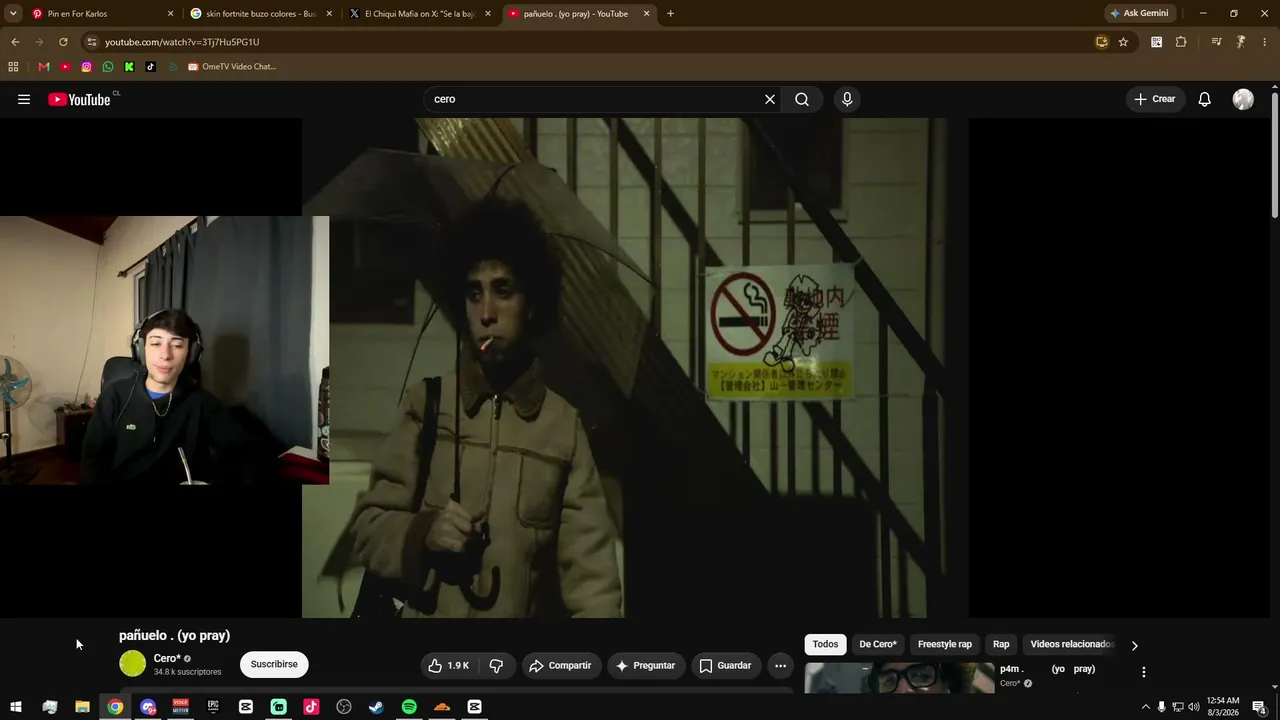Viewport: 1280px width, 720px height.
Task: Open the TikTok bookmark
Action: click(x=151, y=67)
